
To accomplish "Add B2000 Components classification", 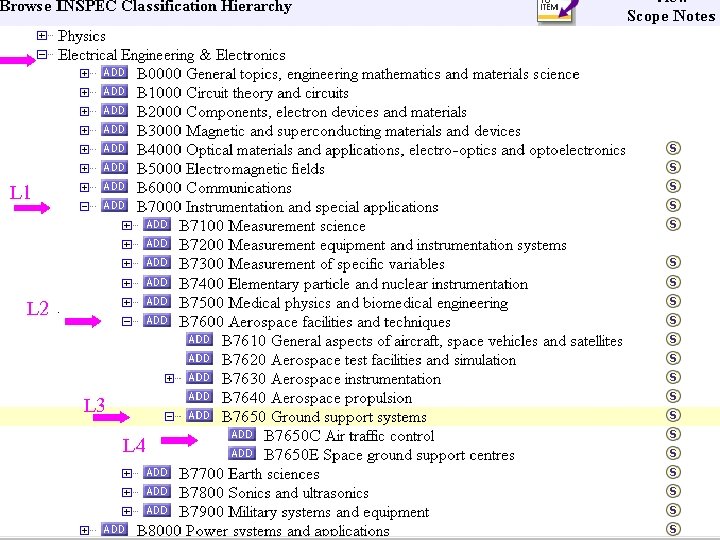I will click(x=114, y=111).
